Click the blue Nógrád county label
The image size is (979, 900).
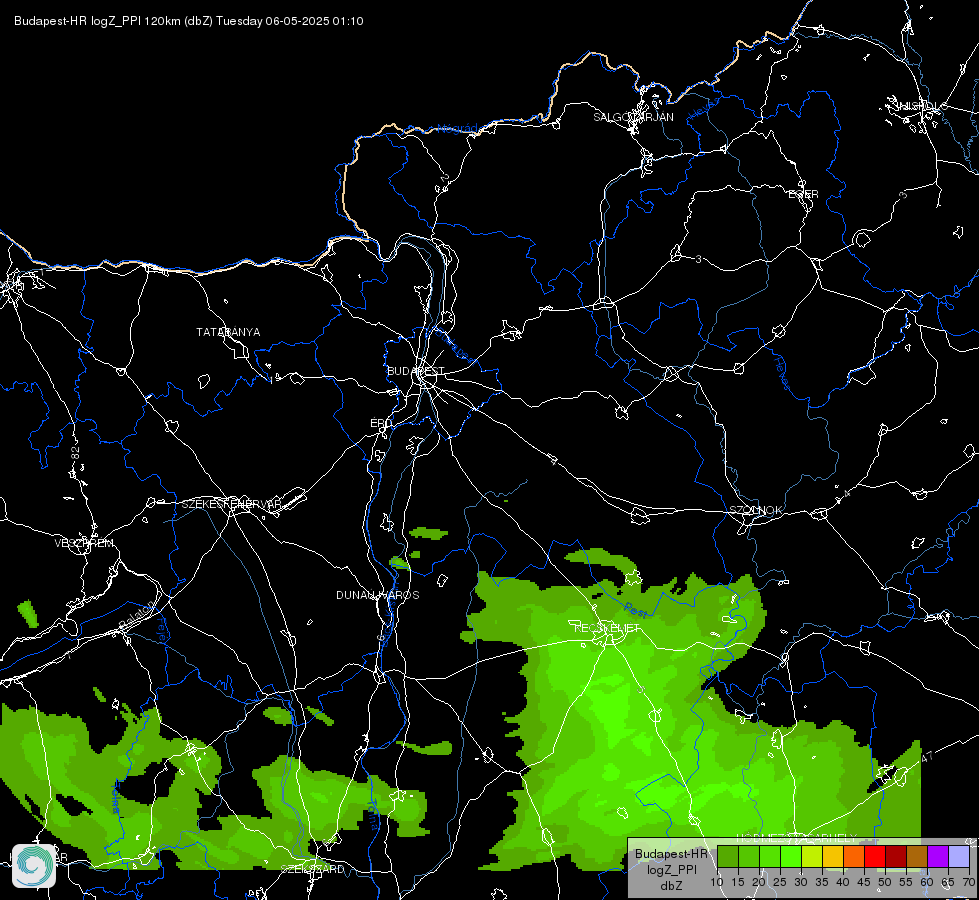(457, 129)
